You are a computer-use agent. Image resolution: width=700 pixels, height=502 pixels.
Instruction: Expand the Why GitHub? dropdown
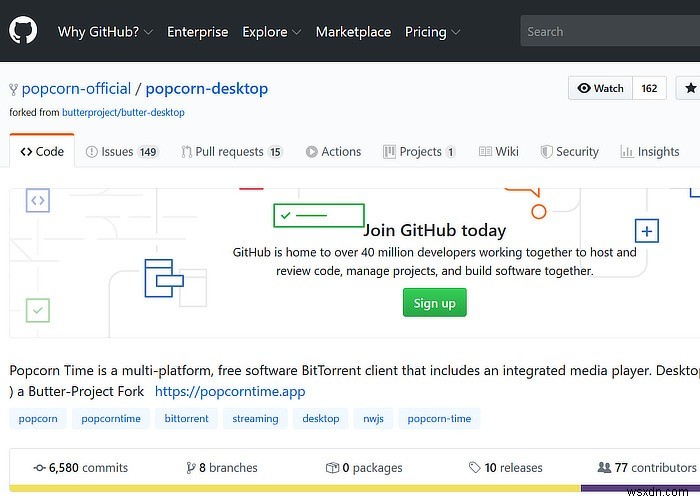[105, 32]
